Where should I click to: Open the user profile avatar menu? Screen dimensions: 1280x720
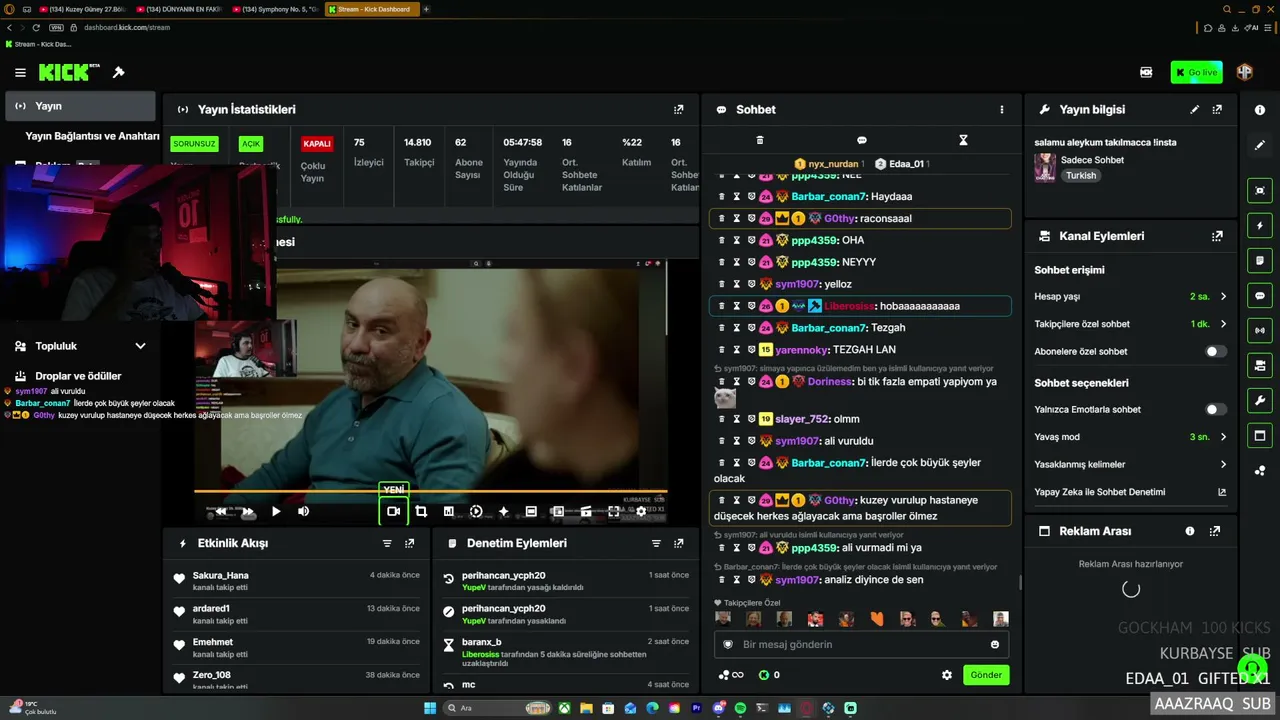pyautogui.click(x=1245, y=72)
